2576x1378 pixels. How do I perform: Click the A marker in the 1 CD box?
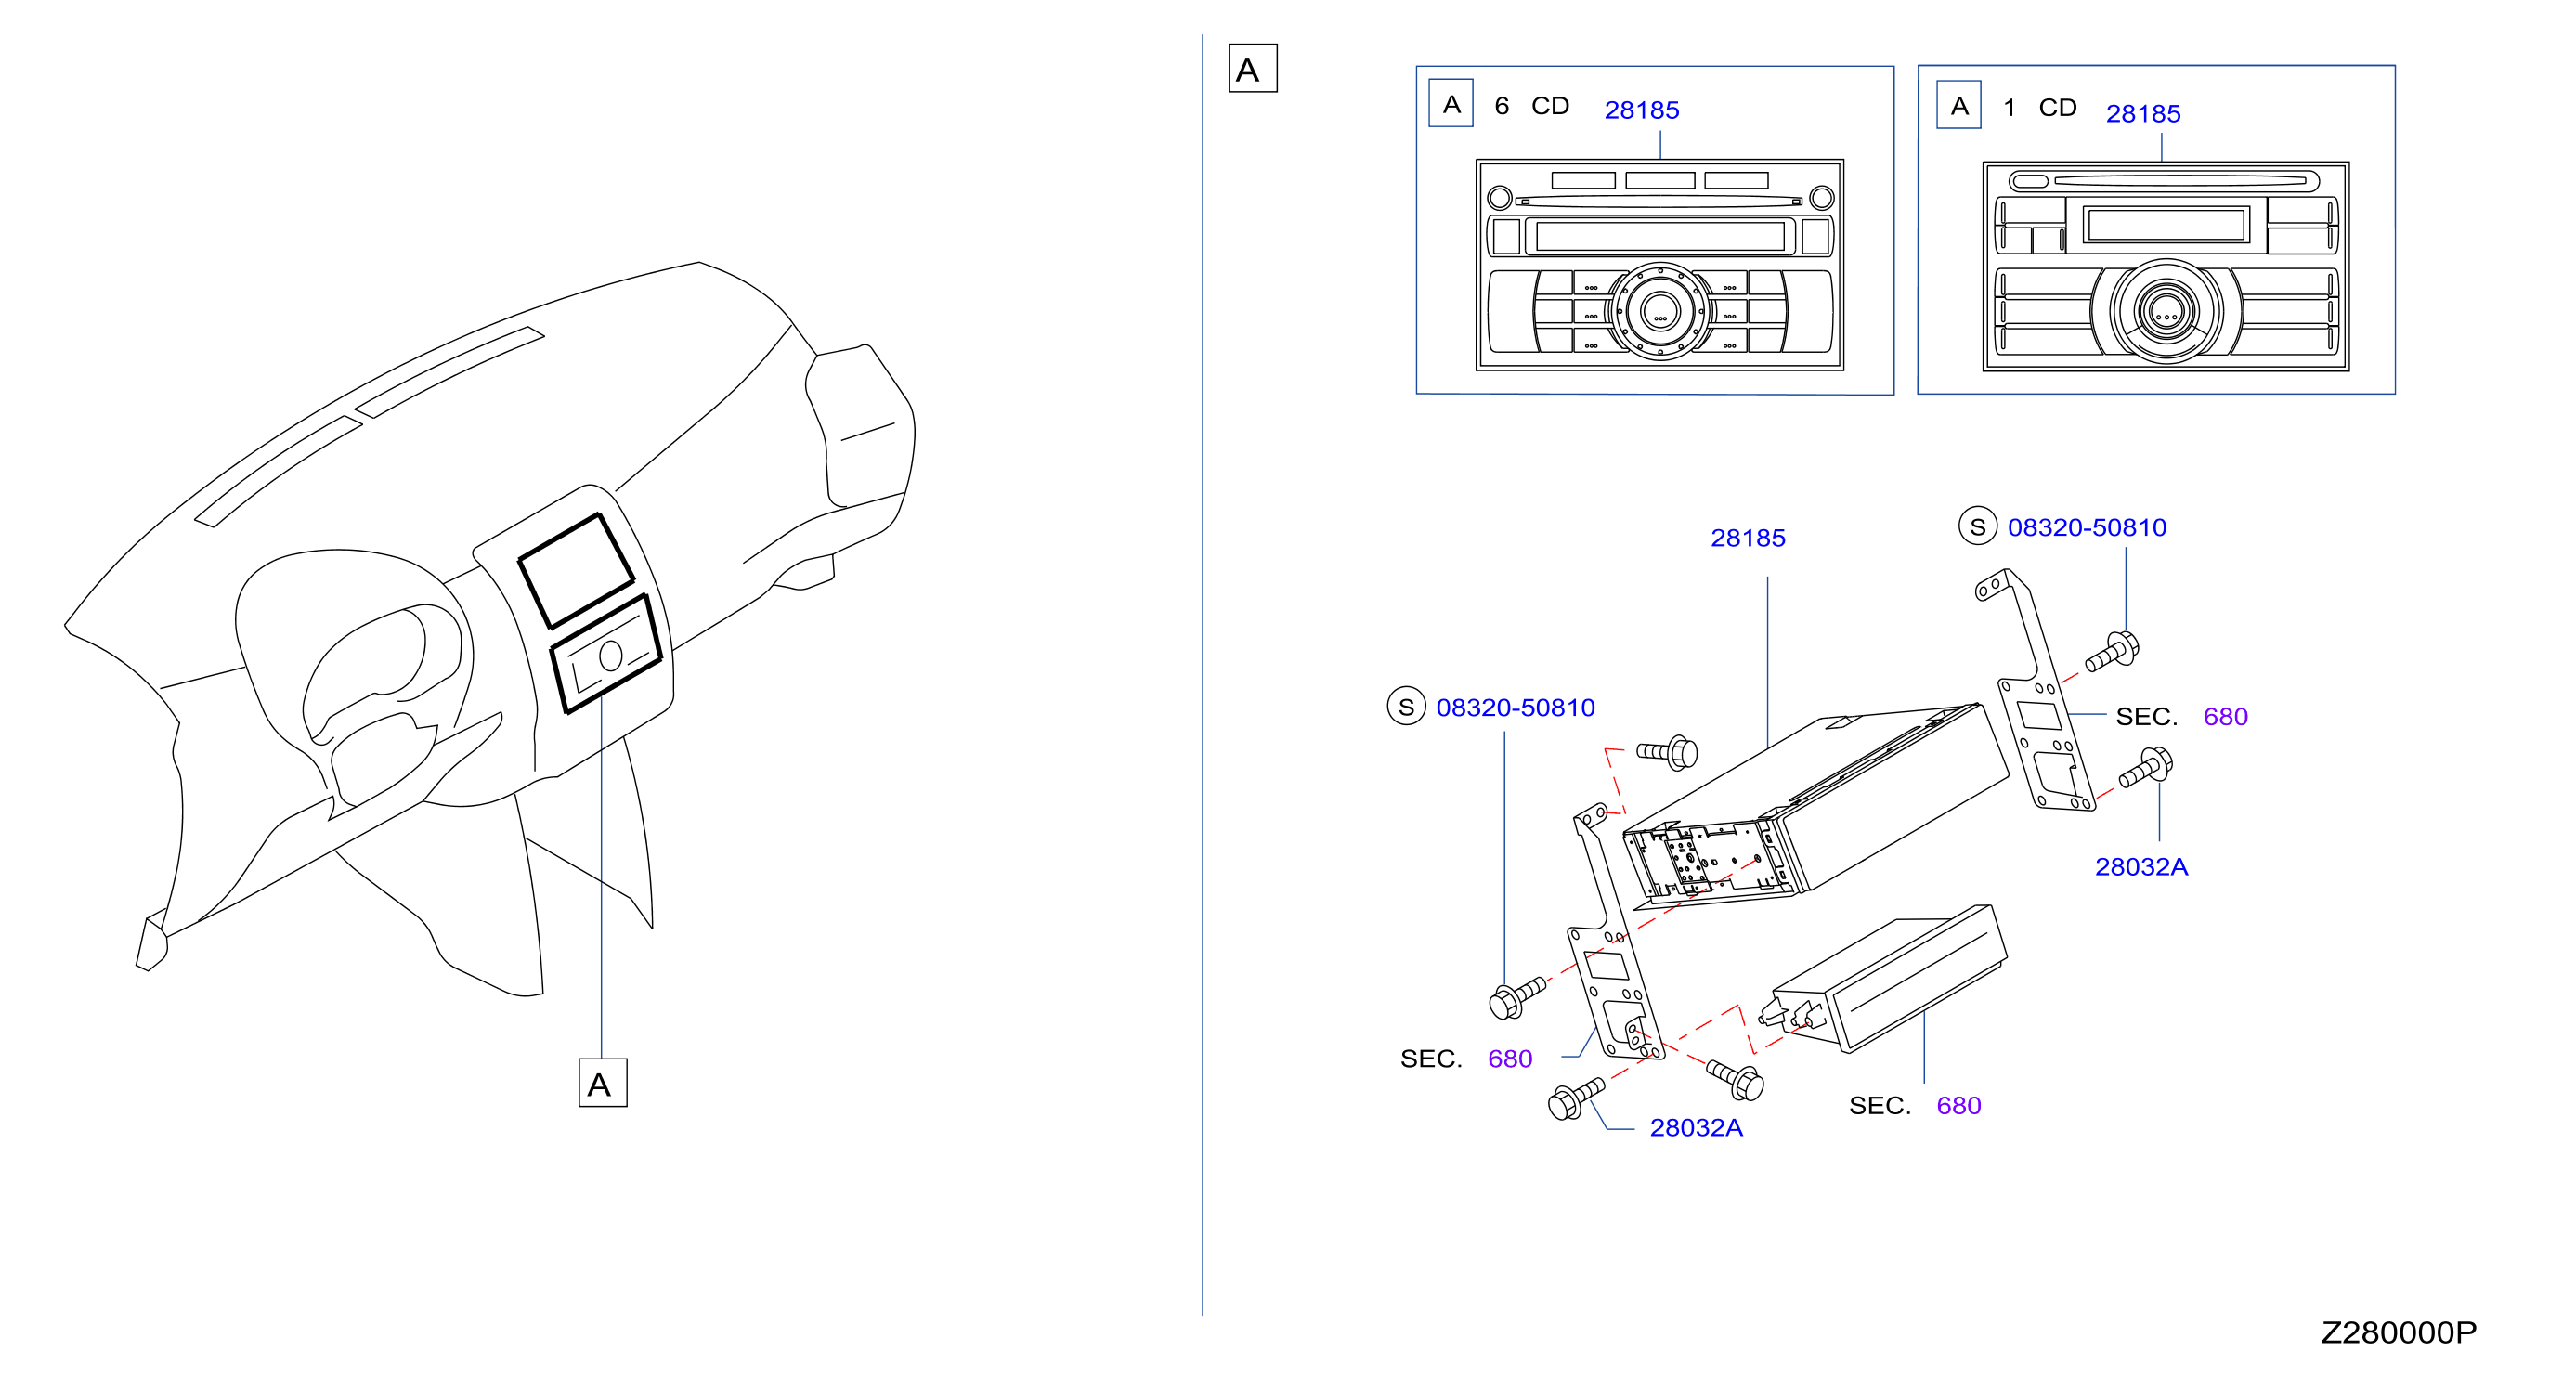point(1959,105)
